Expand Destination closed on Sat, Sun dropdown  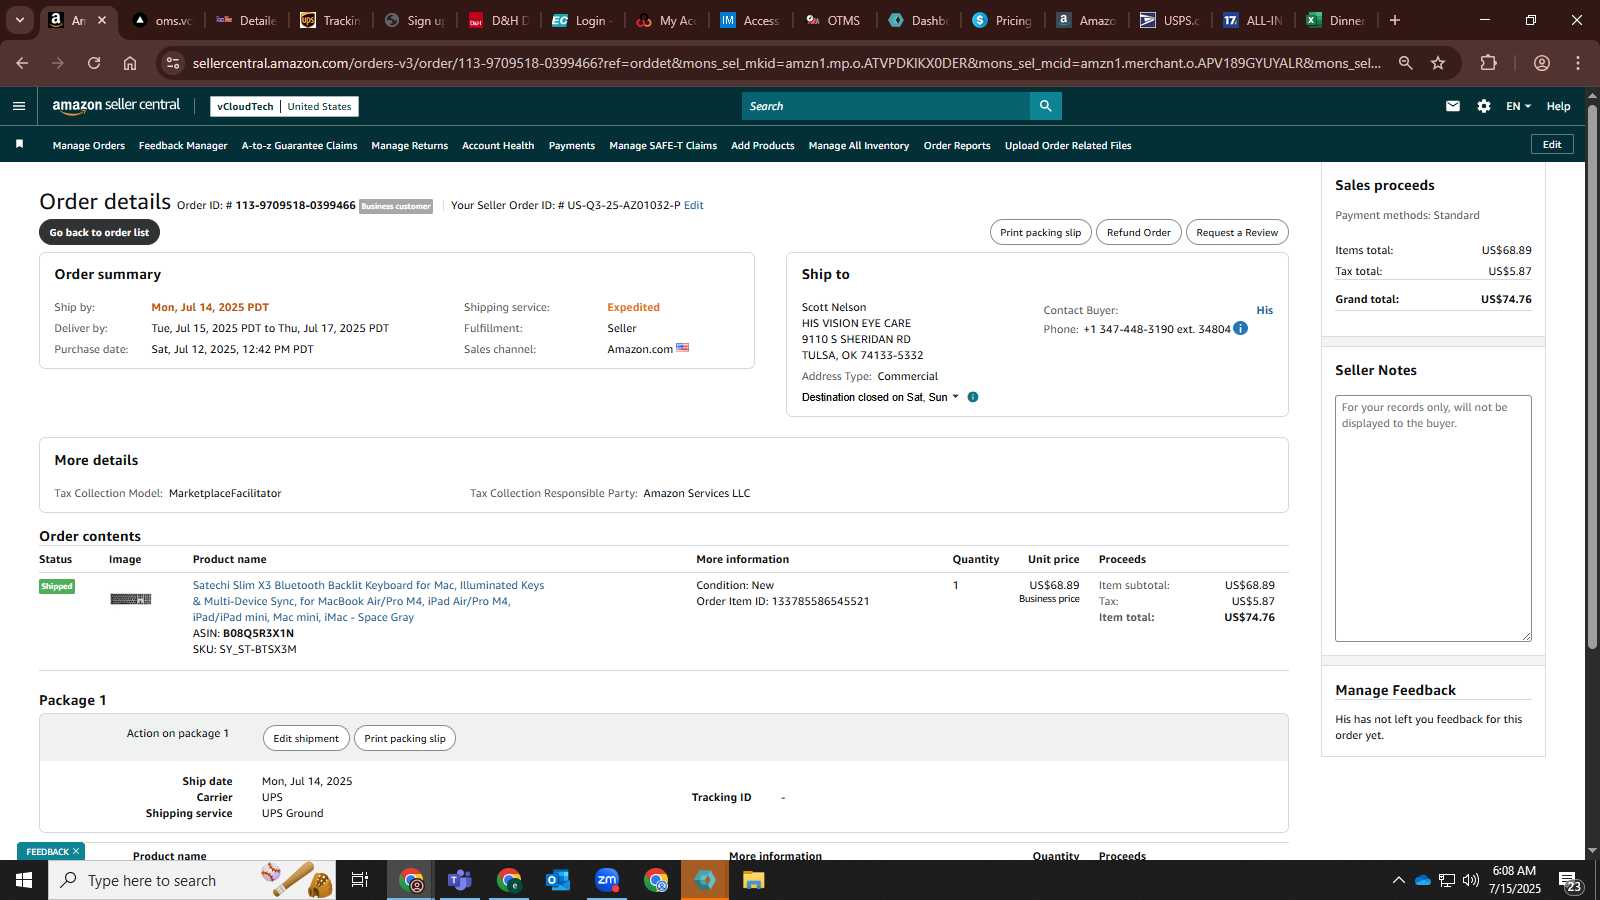click(880, 397)
